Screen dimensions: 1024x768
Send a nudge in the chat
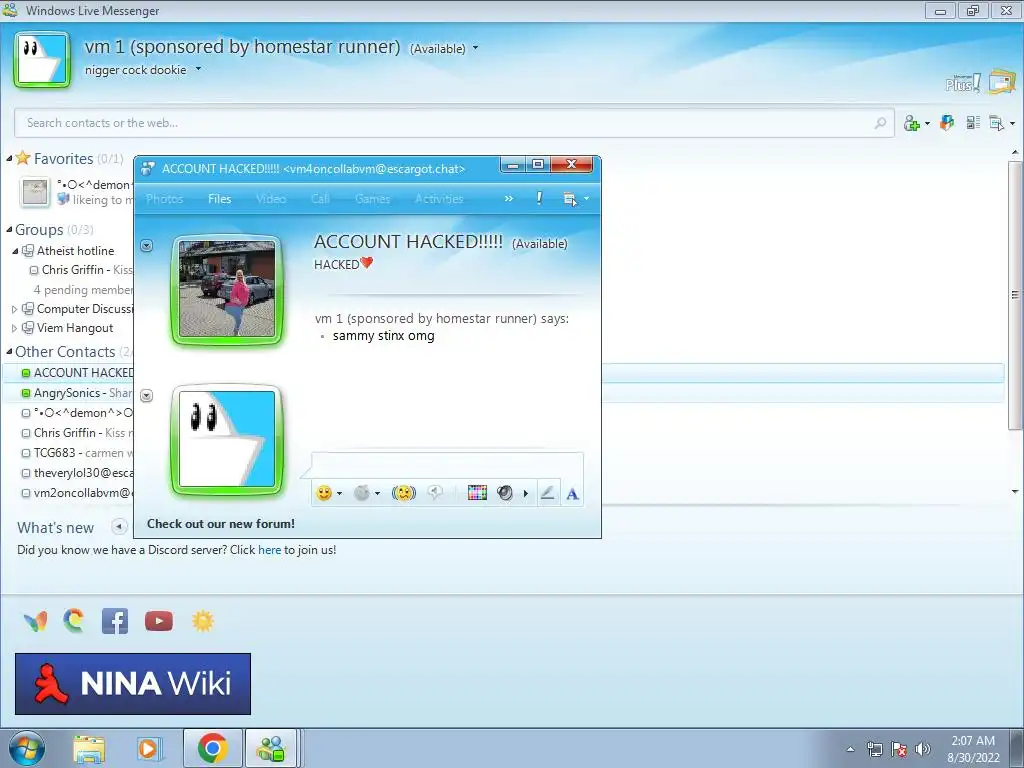tap(404, 493)
